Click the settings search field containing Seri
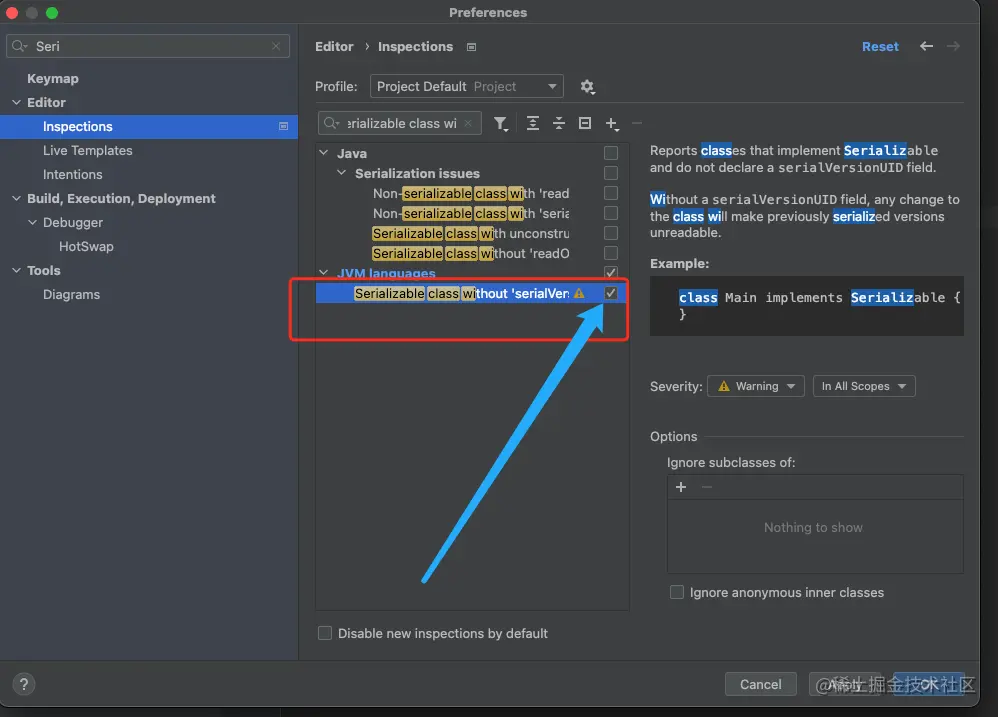998x717 pixels. point(148,46)
